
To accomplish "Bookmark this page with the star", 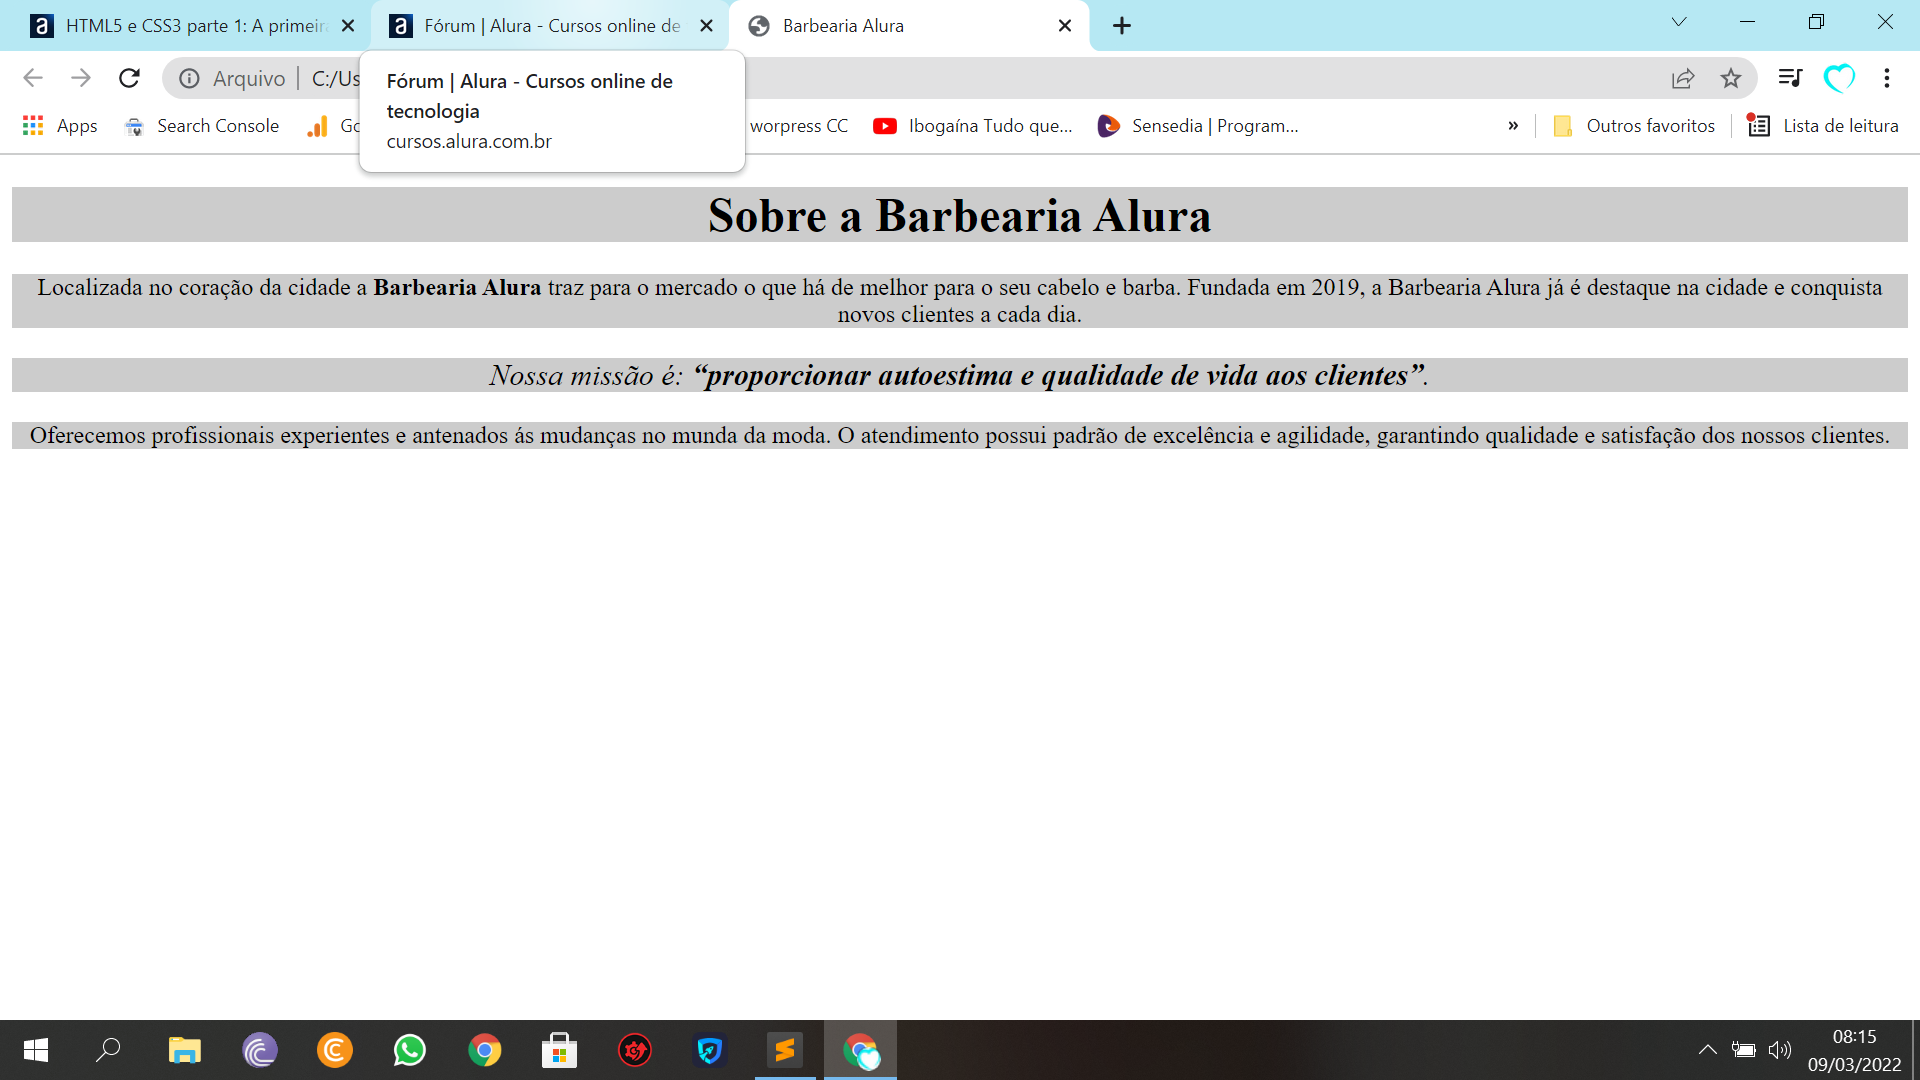I will tap(1731, 78).
